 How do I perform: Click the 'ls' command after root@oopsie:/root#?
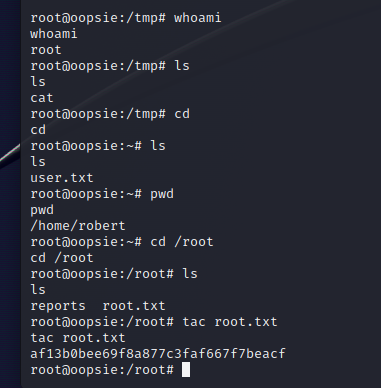point(190,274)
